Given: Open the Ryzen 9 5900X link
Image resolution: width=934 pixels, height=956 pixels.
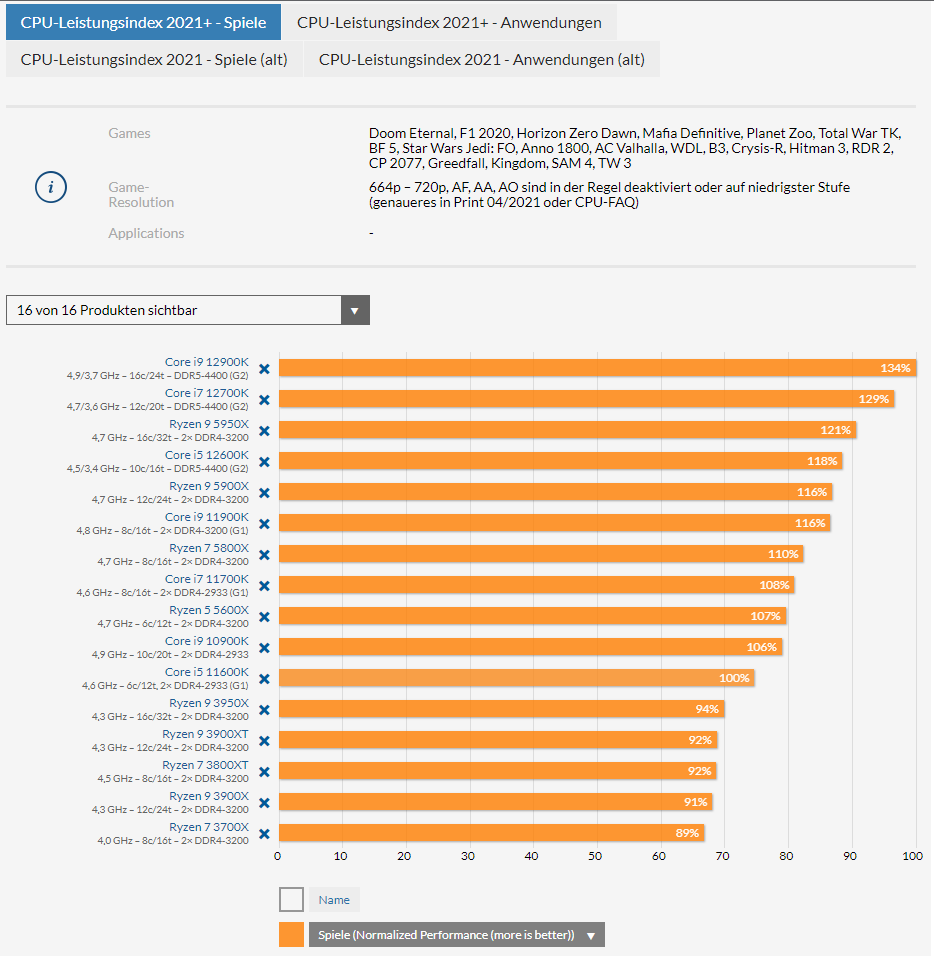Looking at the screenshot, I should tap(209, 486).
